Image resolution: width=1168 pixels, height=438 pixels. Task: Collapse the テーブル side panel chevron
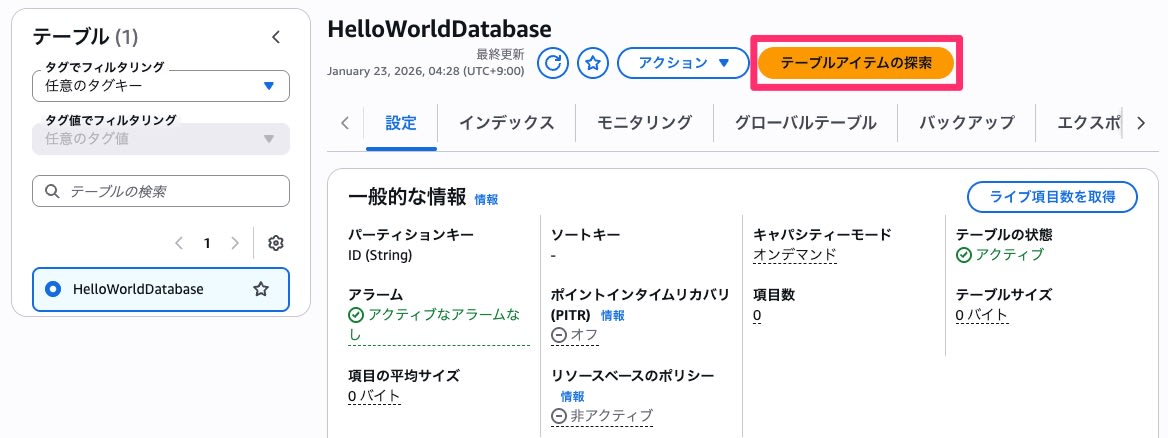(x=276, y=36)
